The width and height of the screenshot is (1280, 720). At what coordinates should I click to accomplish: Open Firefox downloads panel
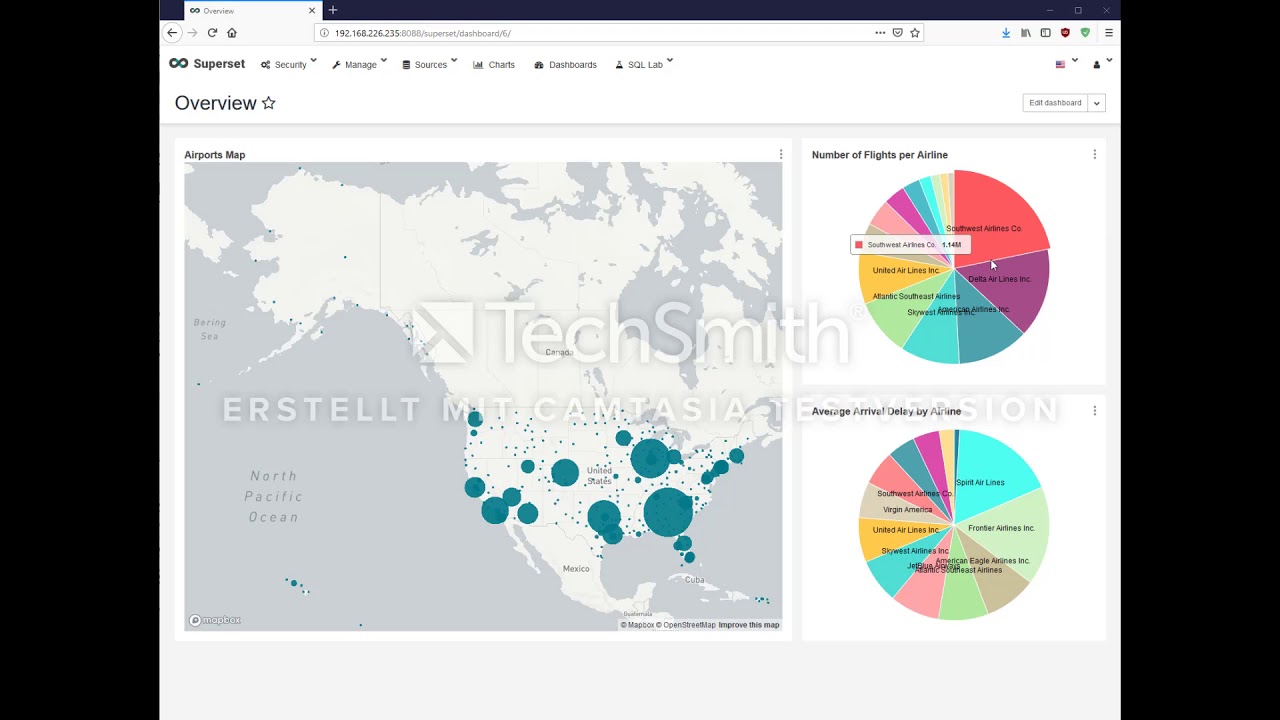[1006, 33]
